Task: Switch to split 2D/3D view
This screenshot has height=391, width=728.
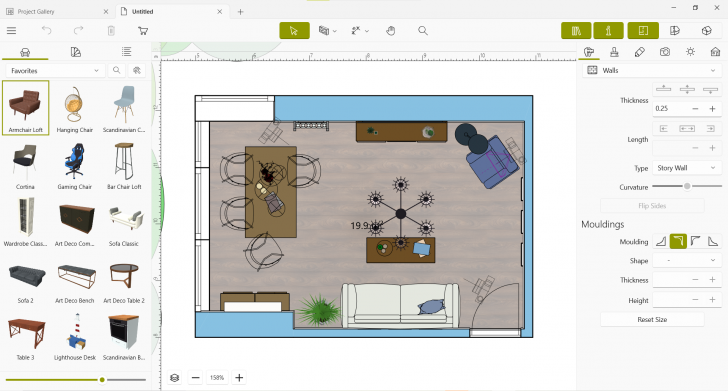Action: click(675, 31)
